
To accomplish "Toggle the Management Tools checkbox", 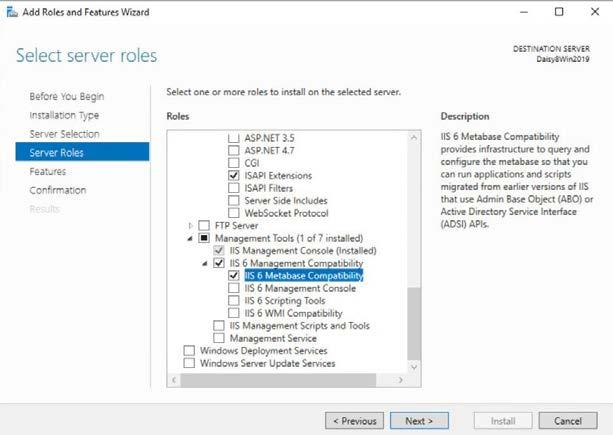I will click(204, 238).
